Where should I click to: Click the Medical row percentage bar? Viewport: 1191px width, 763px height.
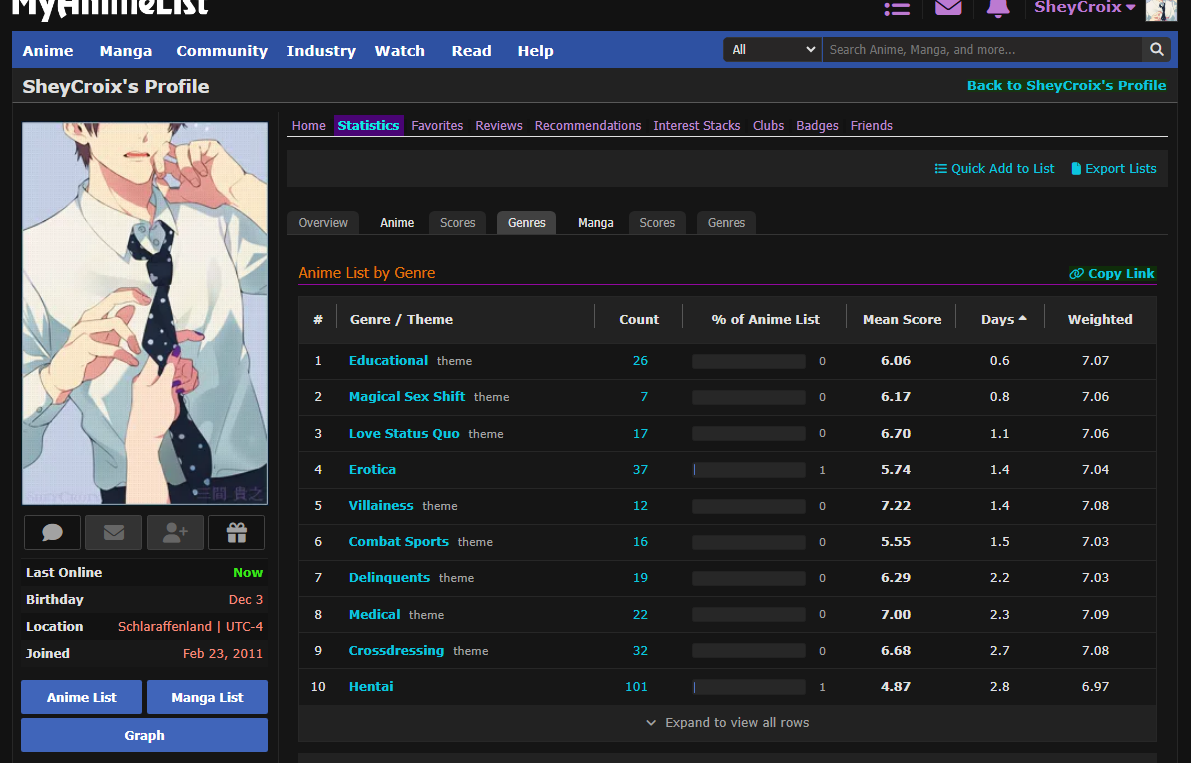click(749, 614)
